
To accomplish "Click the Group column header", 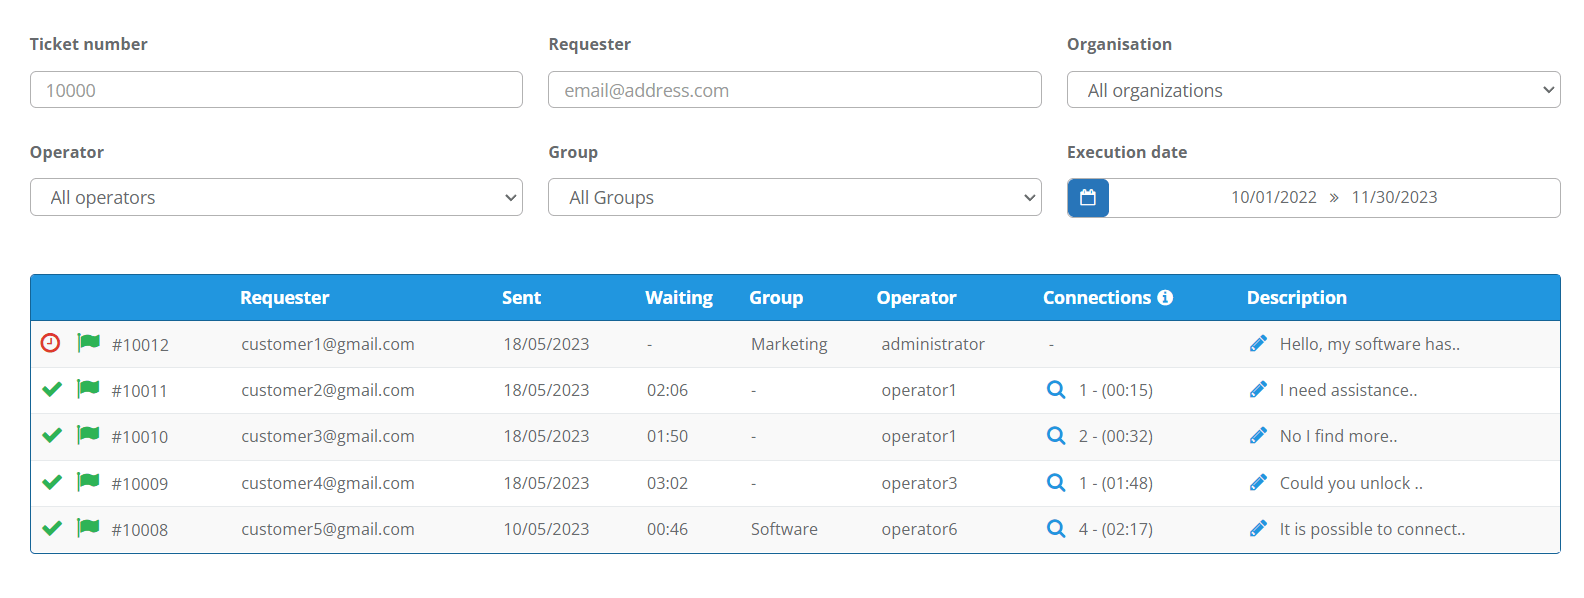I will coord(776,298).
